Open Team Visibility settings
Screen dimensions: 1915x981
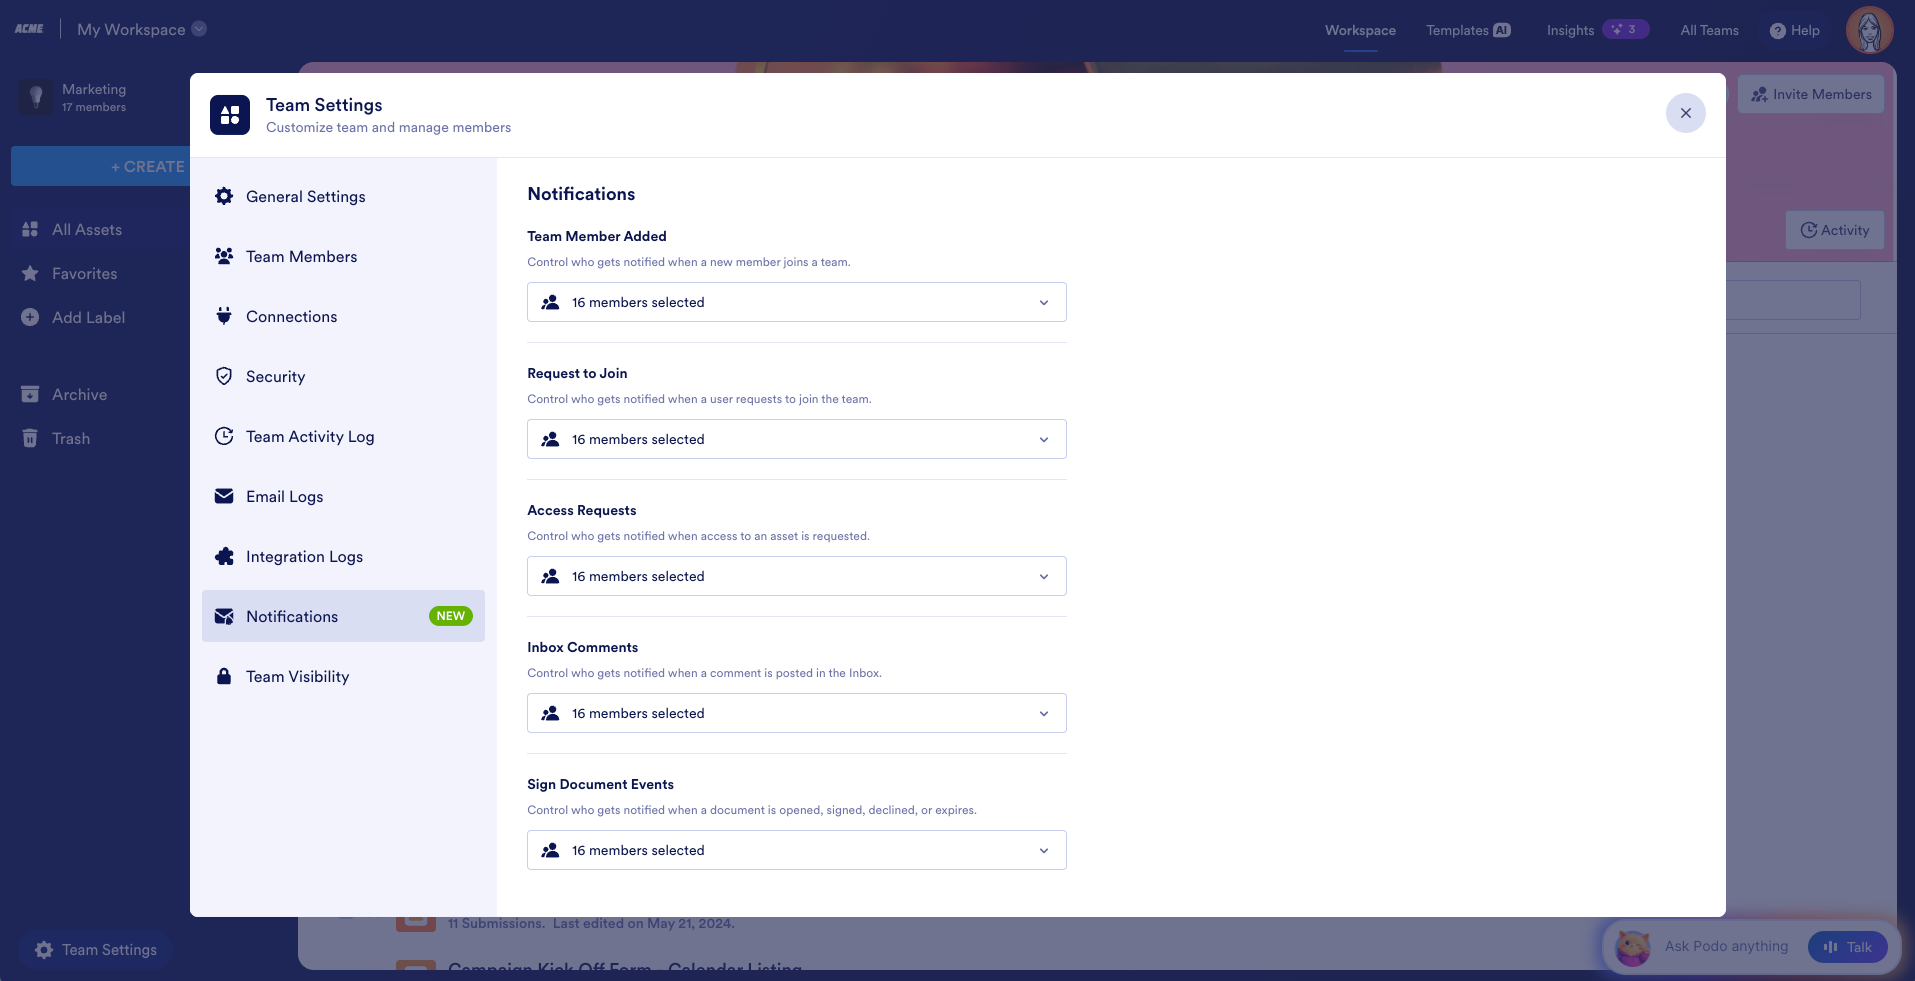(x=343, y=676)
